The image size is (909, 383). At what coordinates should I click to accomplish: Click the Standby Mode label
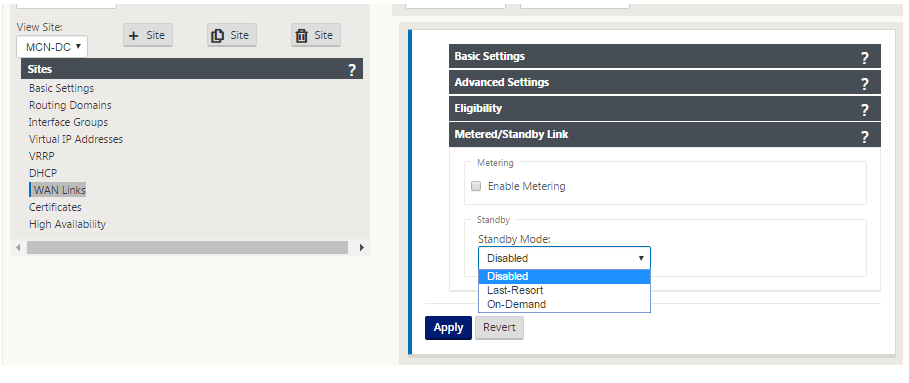coord(514,239)
